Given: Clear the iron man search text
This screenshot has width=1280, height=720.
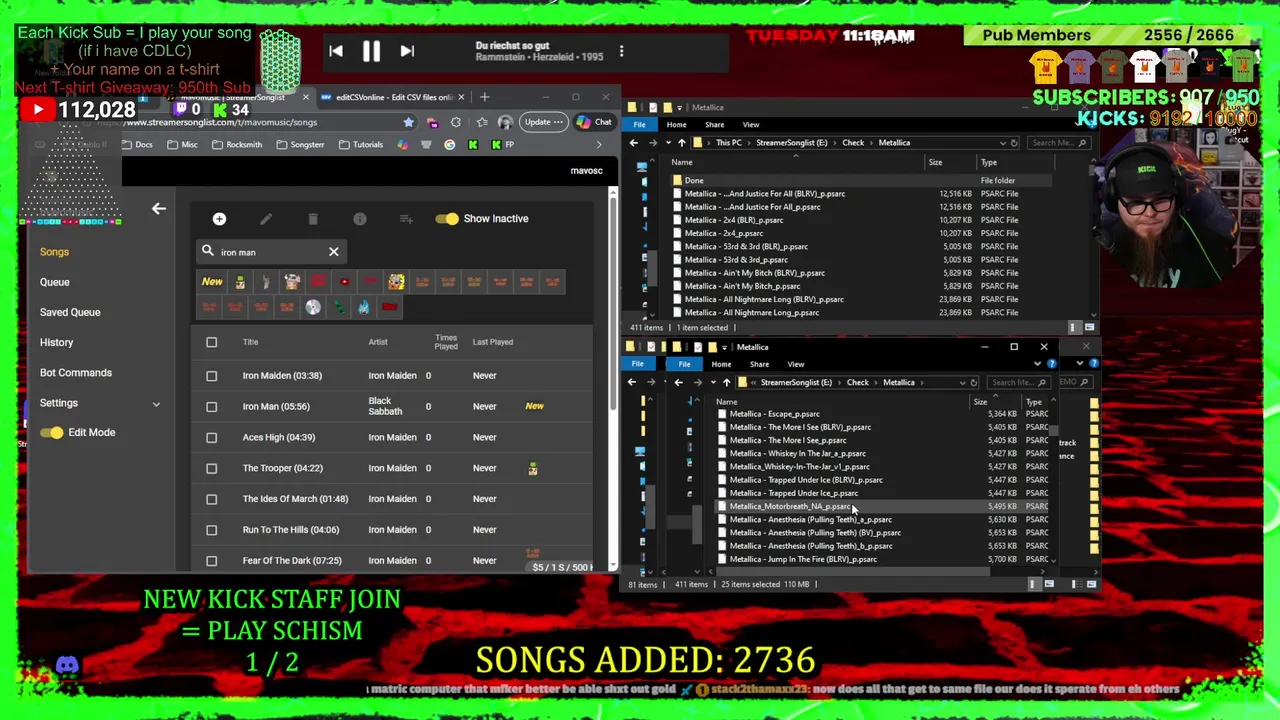Looking at the screenshot, I should (x=334, y=252).
